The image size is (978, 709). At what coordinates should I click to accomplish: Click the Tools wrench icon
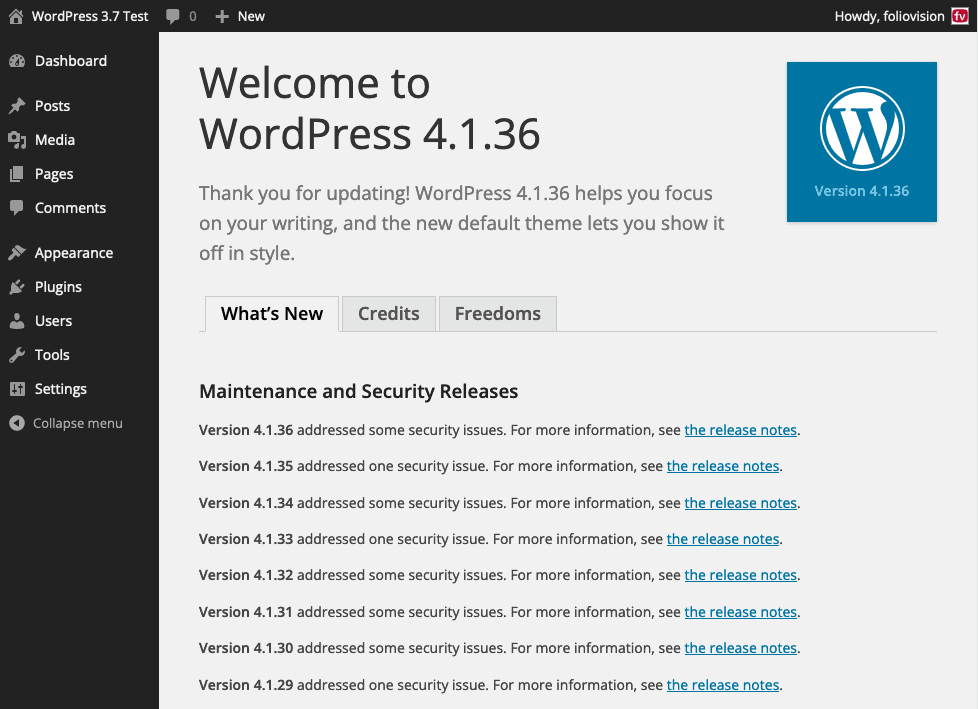[x=17, y=355]
